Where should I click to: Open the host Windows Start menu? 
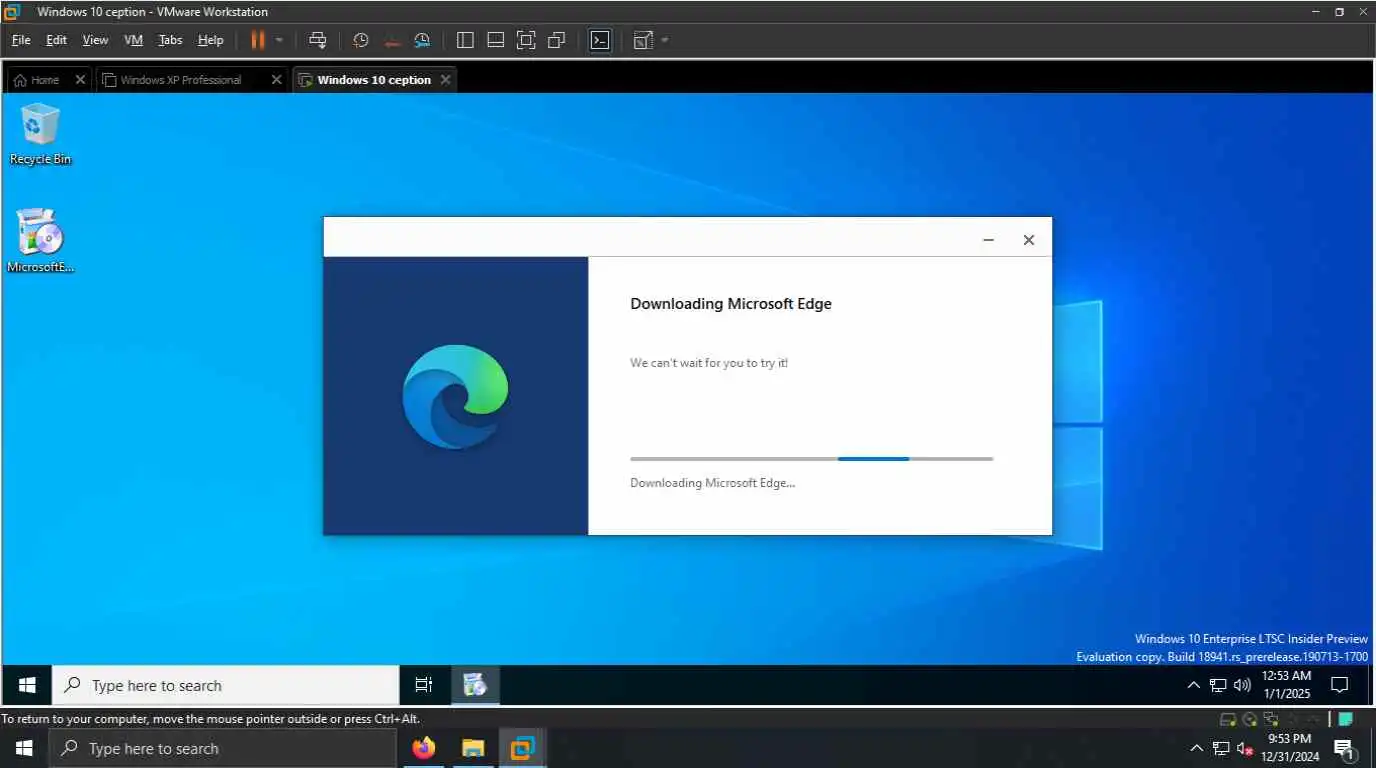[24, 748]
